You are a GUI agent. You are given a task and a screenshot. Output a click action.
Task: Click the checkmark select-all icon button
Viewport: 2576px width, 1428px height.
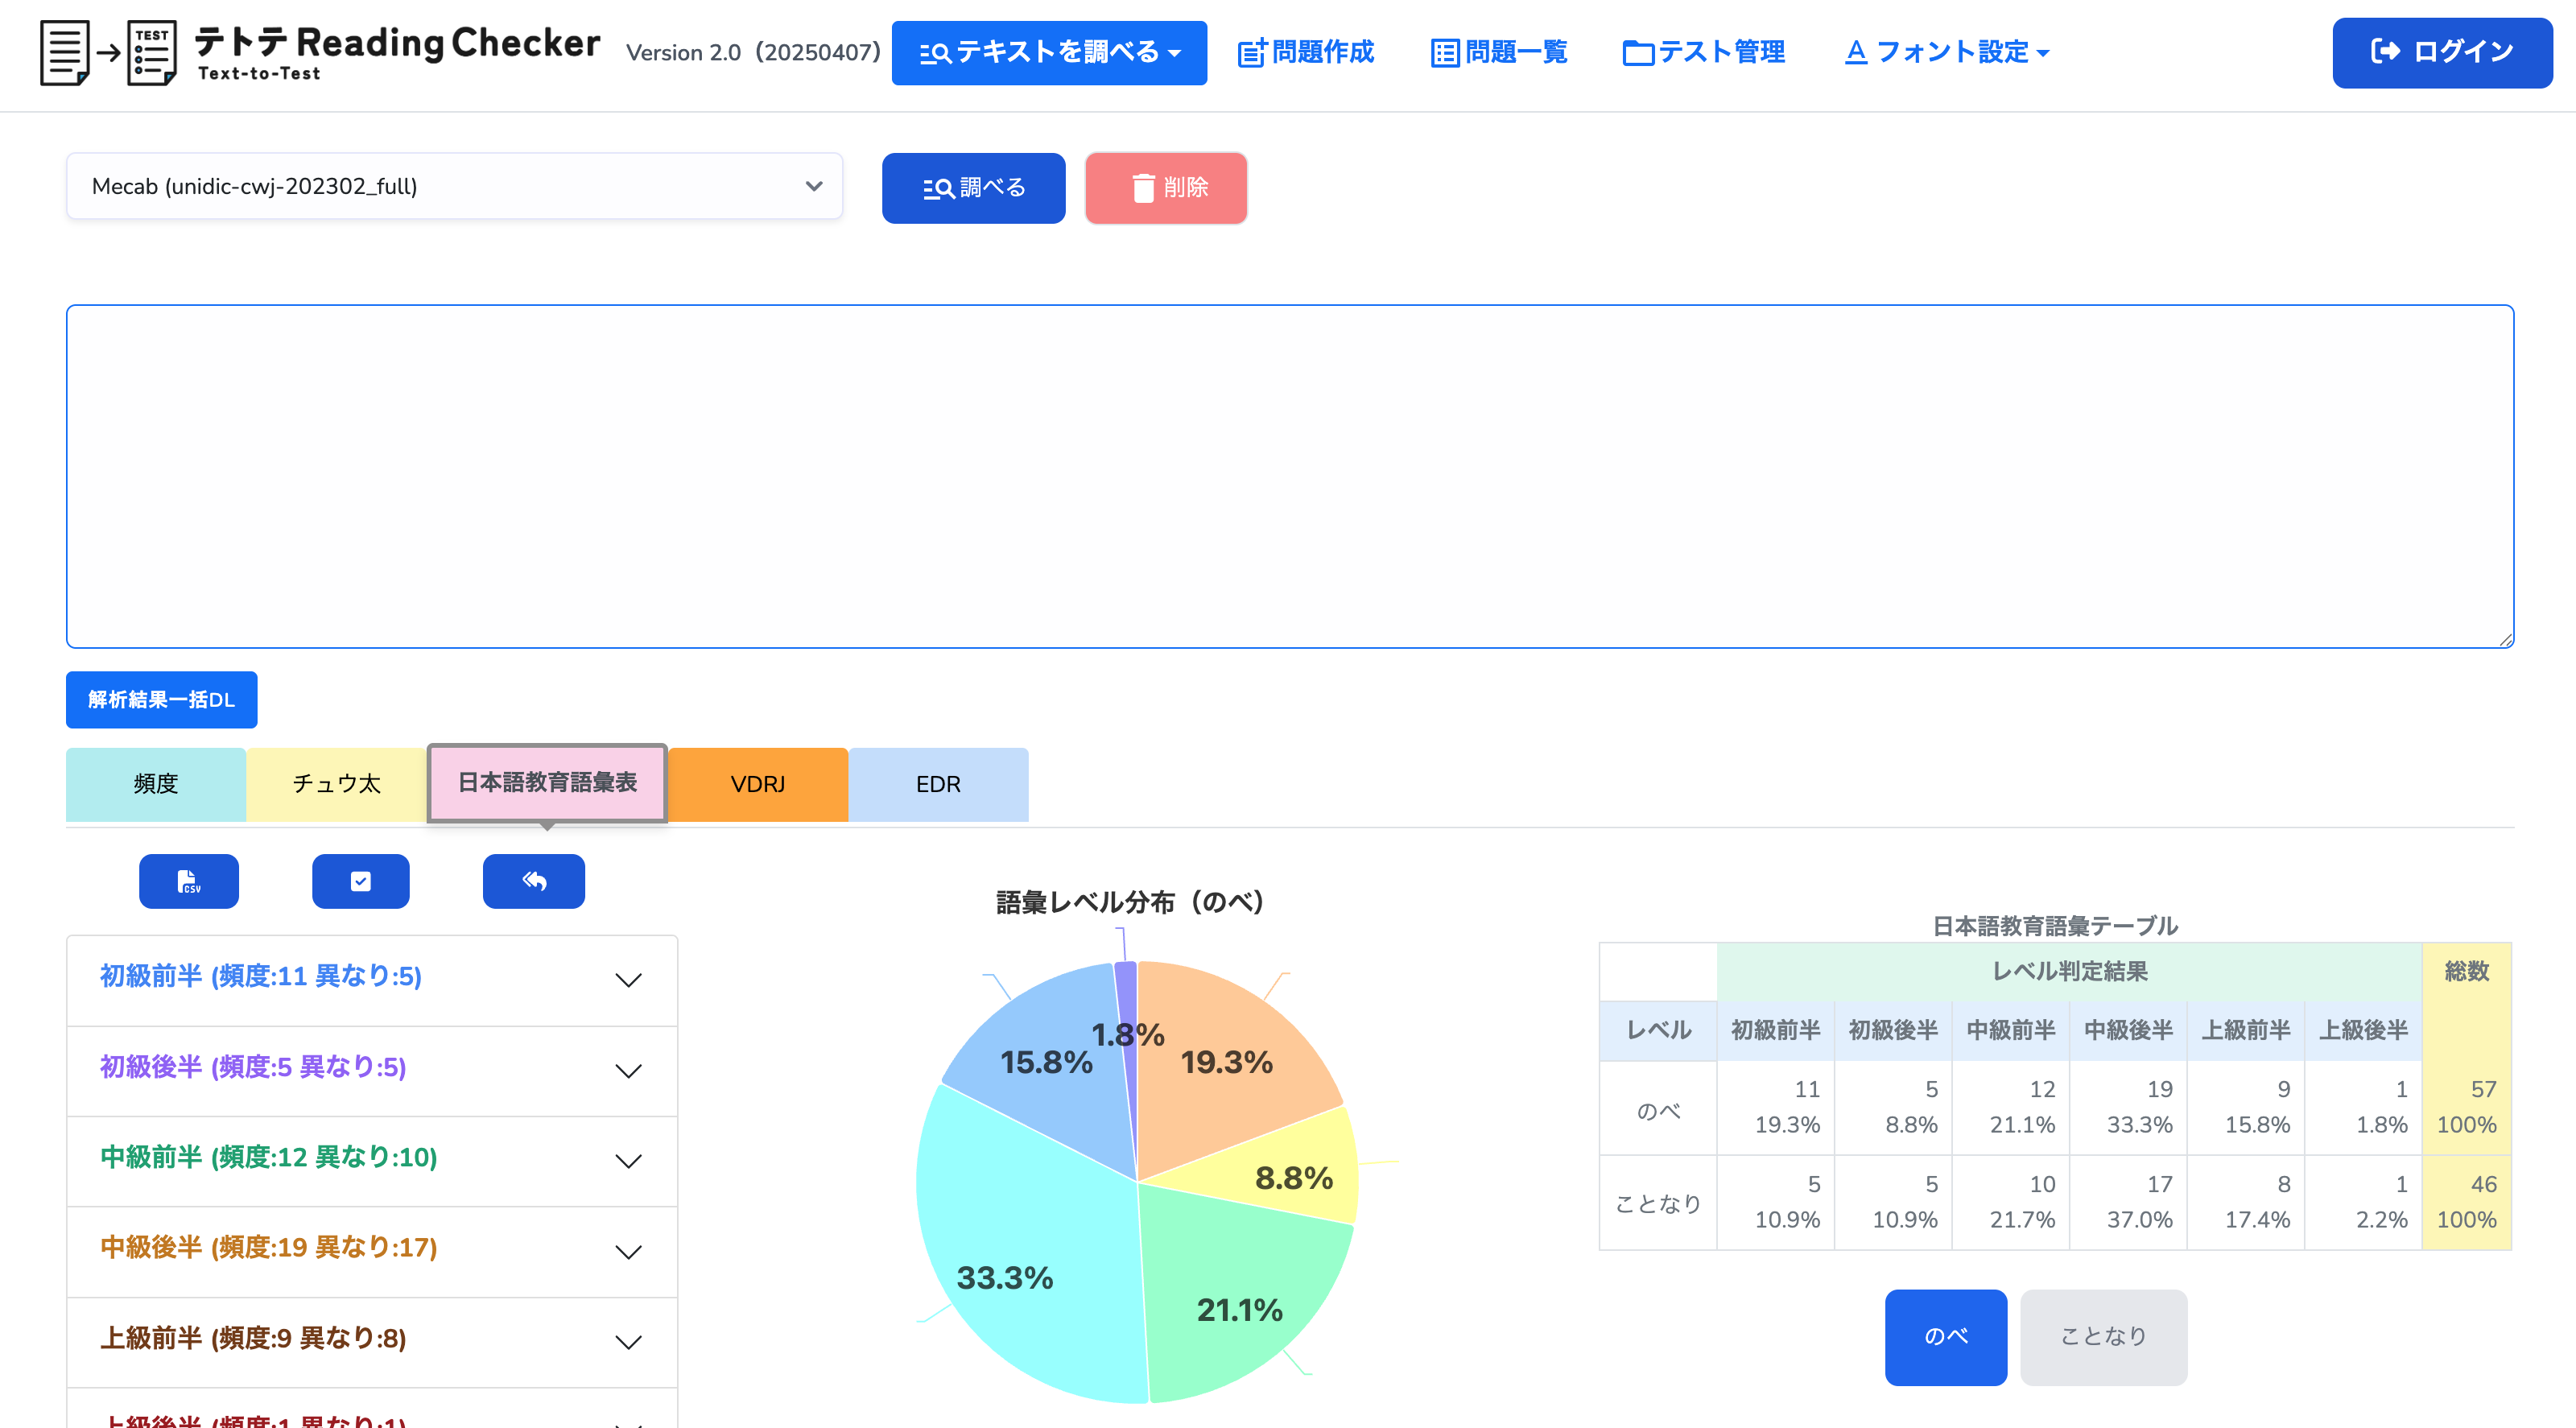(360, 881)
